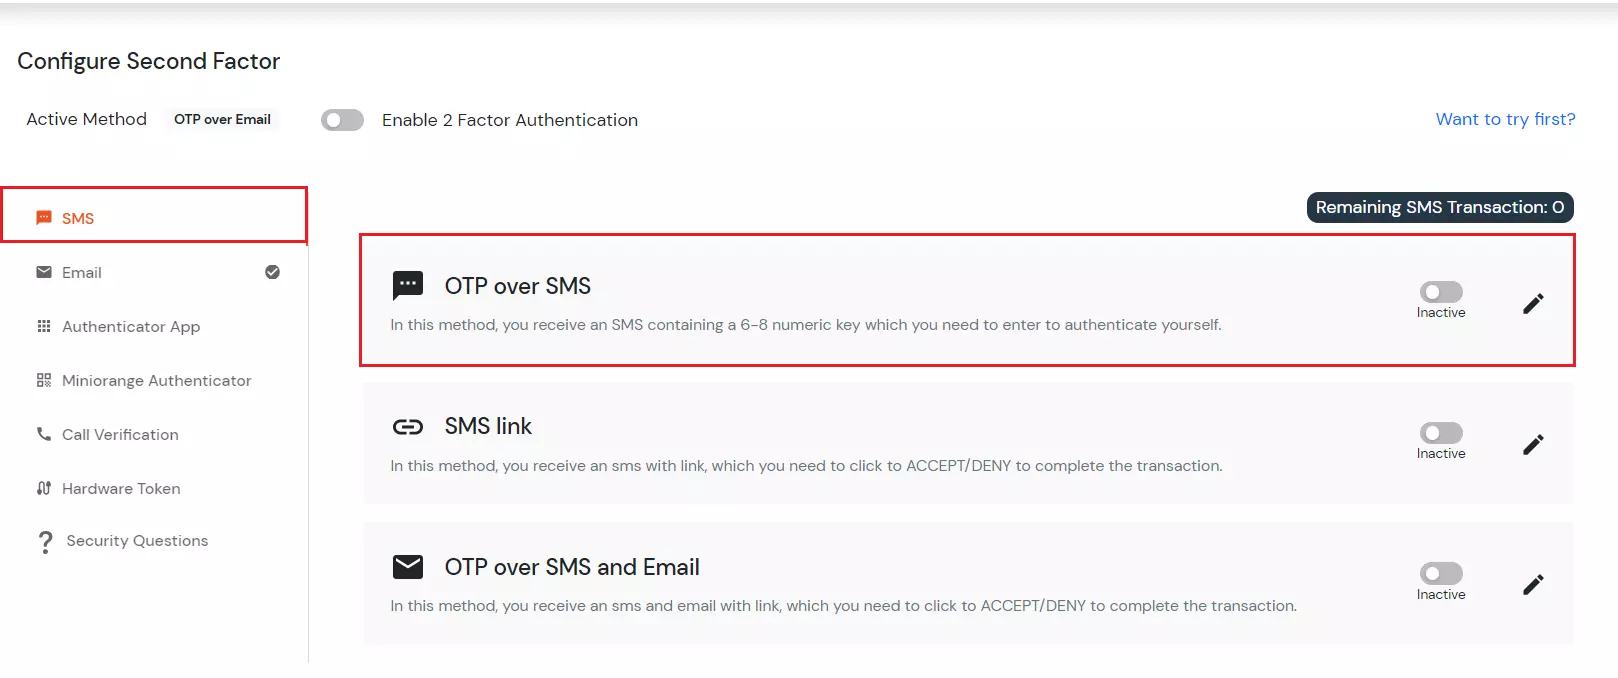Edit the SMS link method settings
This screenshot has width=1618, height=678.
click(x=1533, y=445)
